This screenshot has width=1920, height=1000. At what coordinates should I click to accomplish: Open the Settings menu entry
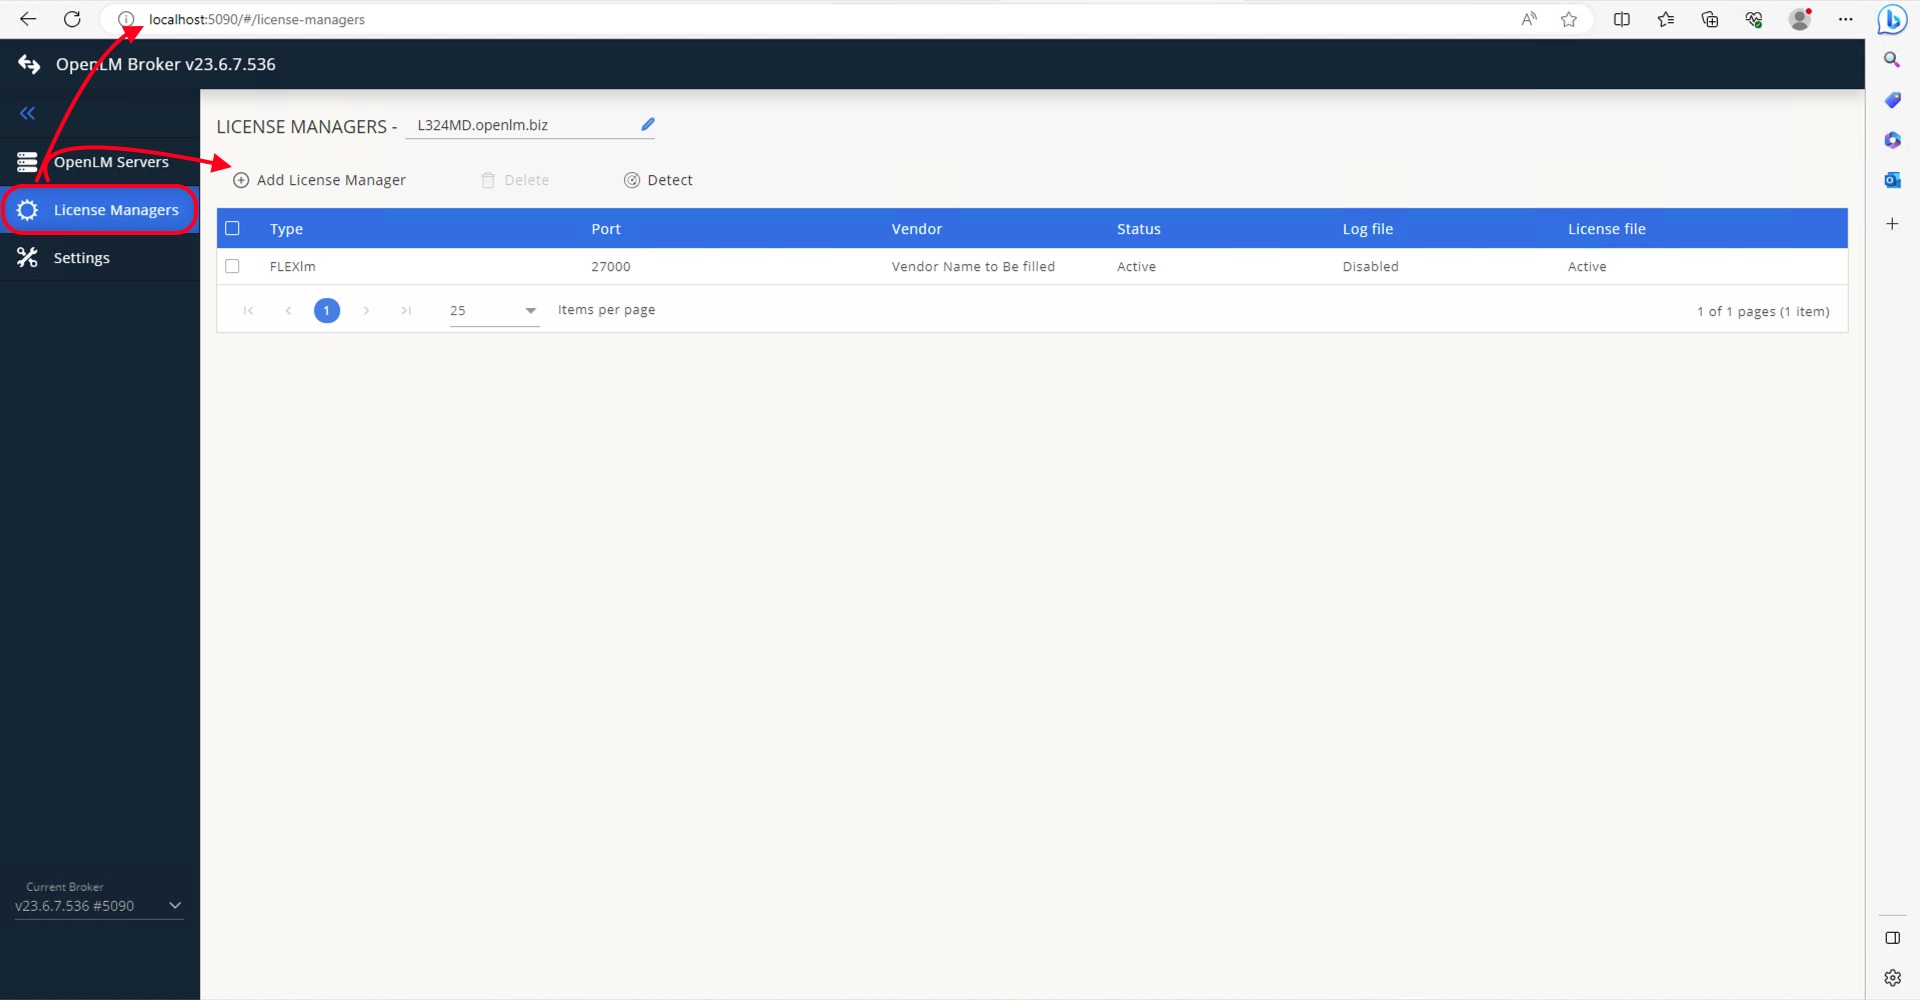[81, 257]
